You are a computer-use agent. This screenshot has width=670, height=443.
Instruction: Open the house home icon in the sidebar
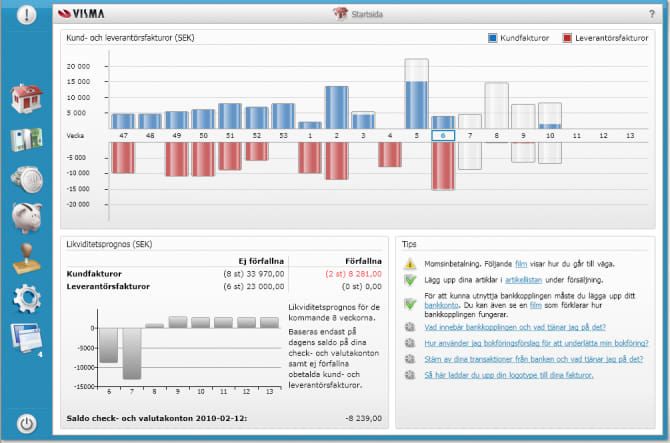pyautogui.click(x=26, y=99)
